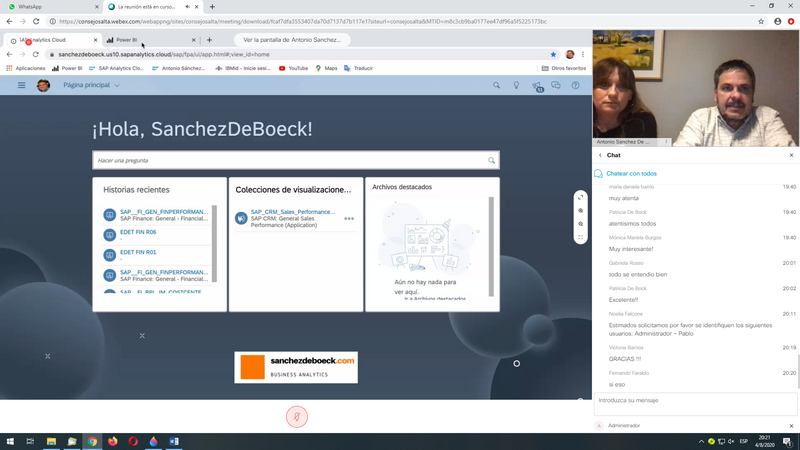Mute audio on the meeting tab speaker icon
Image resolution: width=800 pixels, height=450 pixels.
click(187, 7)
